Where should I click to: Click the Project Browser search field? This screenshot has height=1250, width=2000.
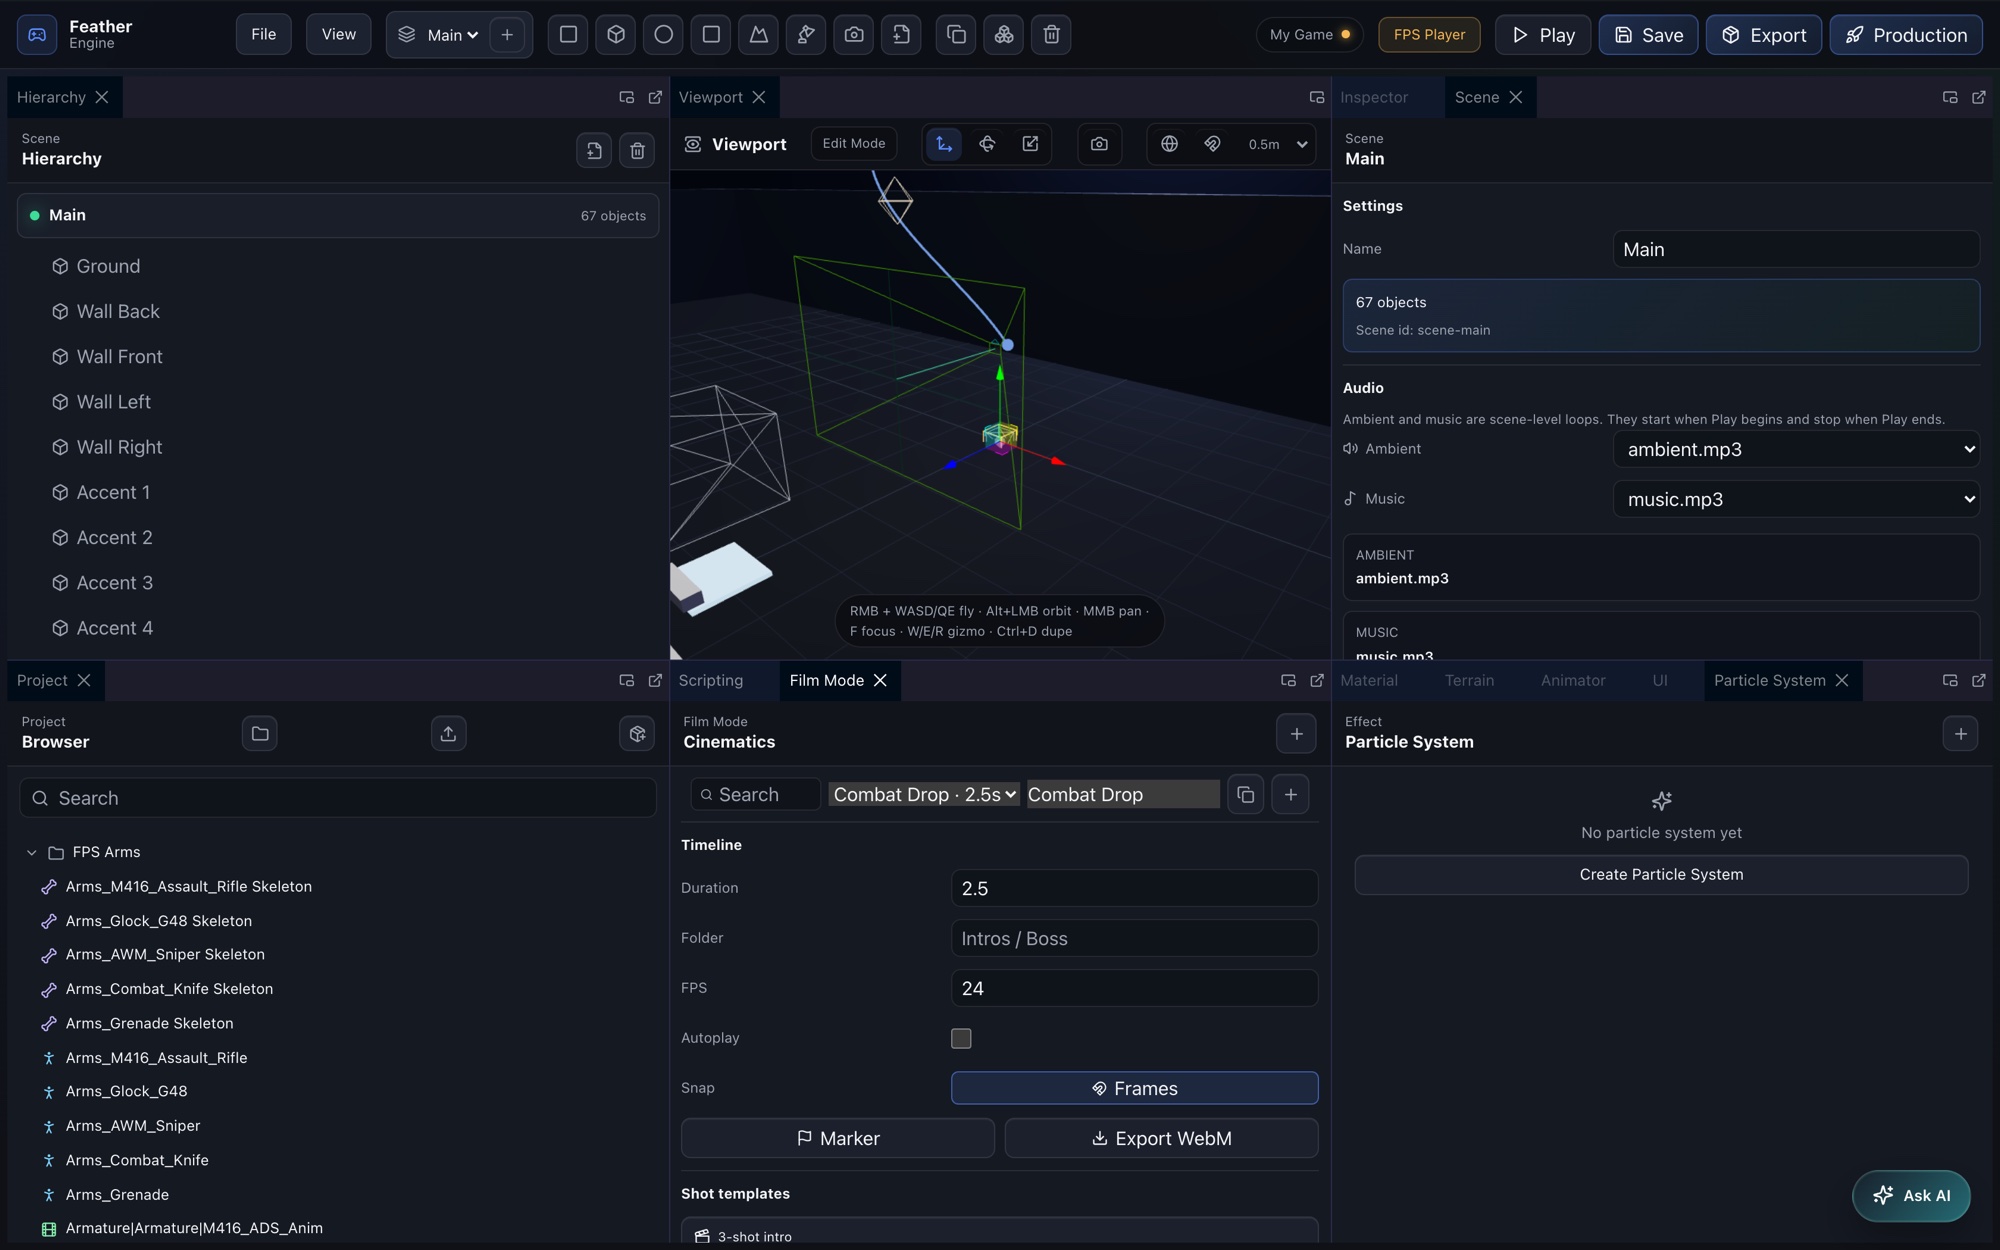[x=338, y=798]
